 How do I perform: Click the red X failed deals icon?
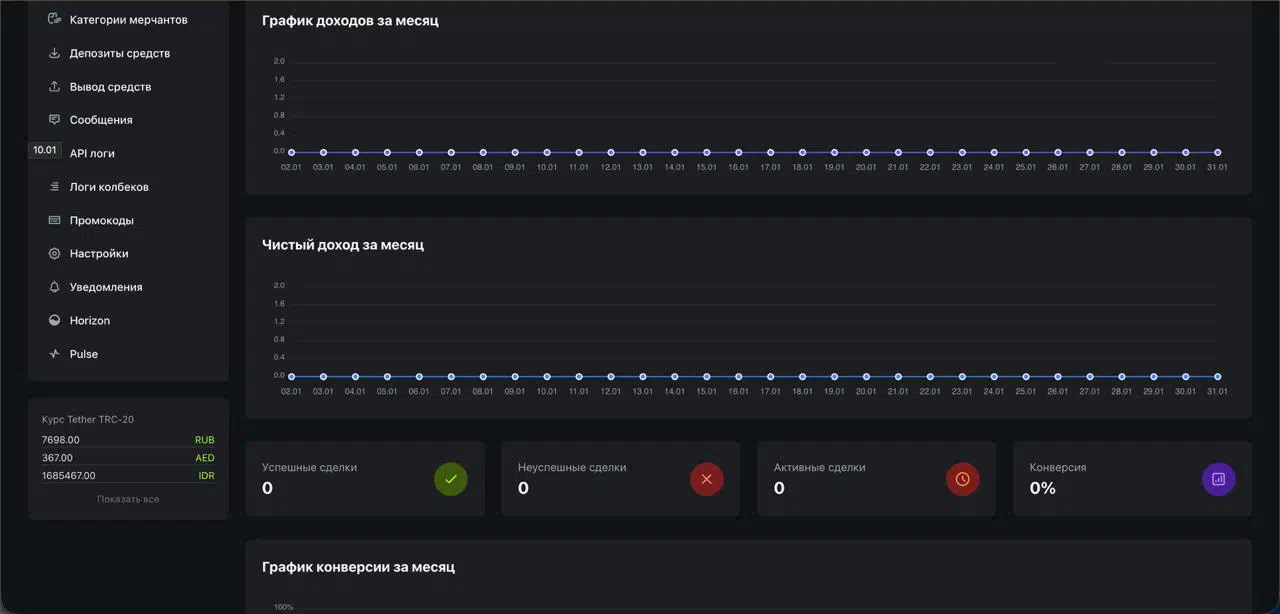click(x=706, y=479)
